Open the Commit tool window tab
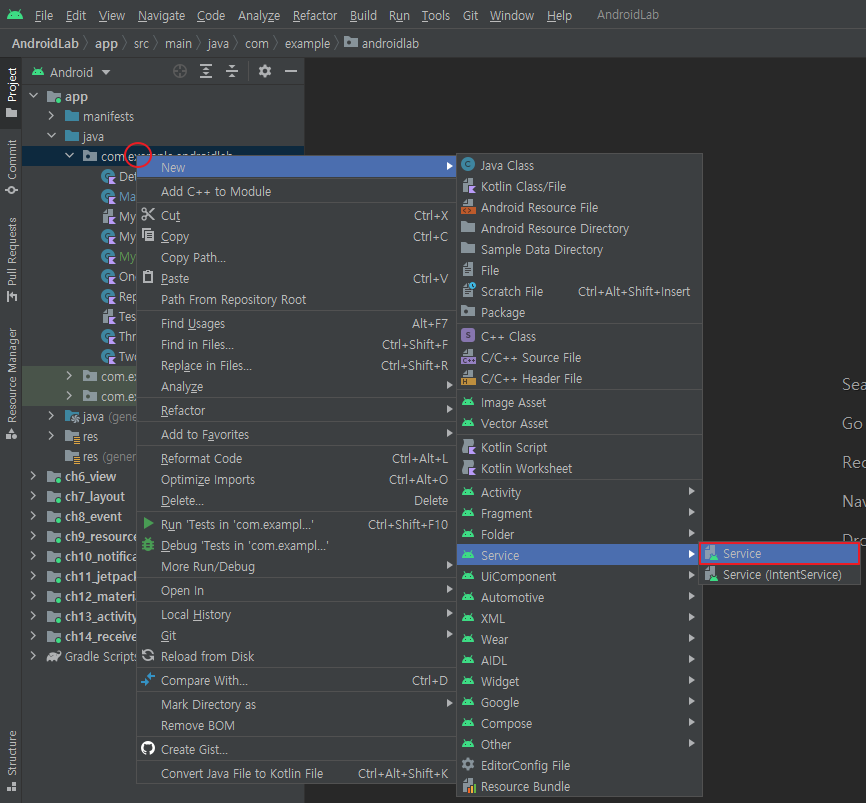 tap(12, 166)
